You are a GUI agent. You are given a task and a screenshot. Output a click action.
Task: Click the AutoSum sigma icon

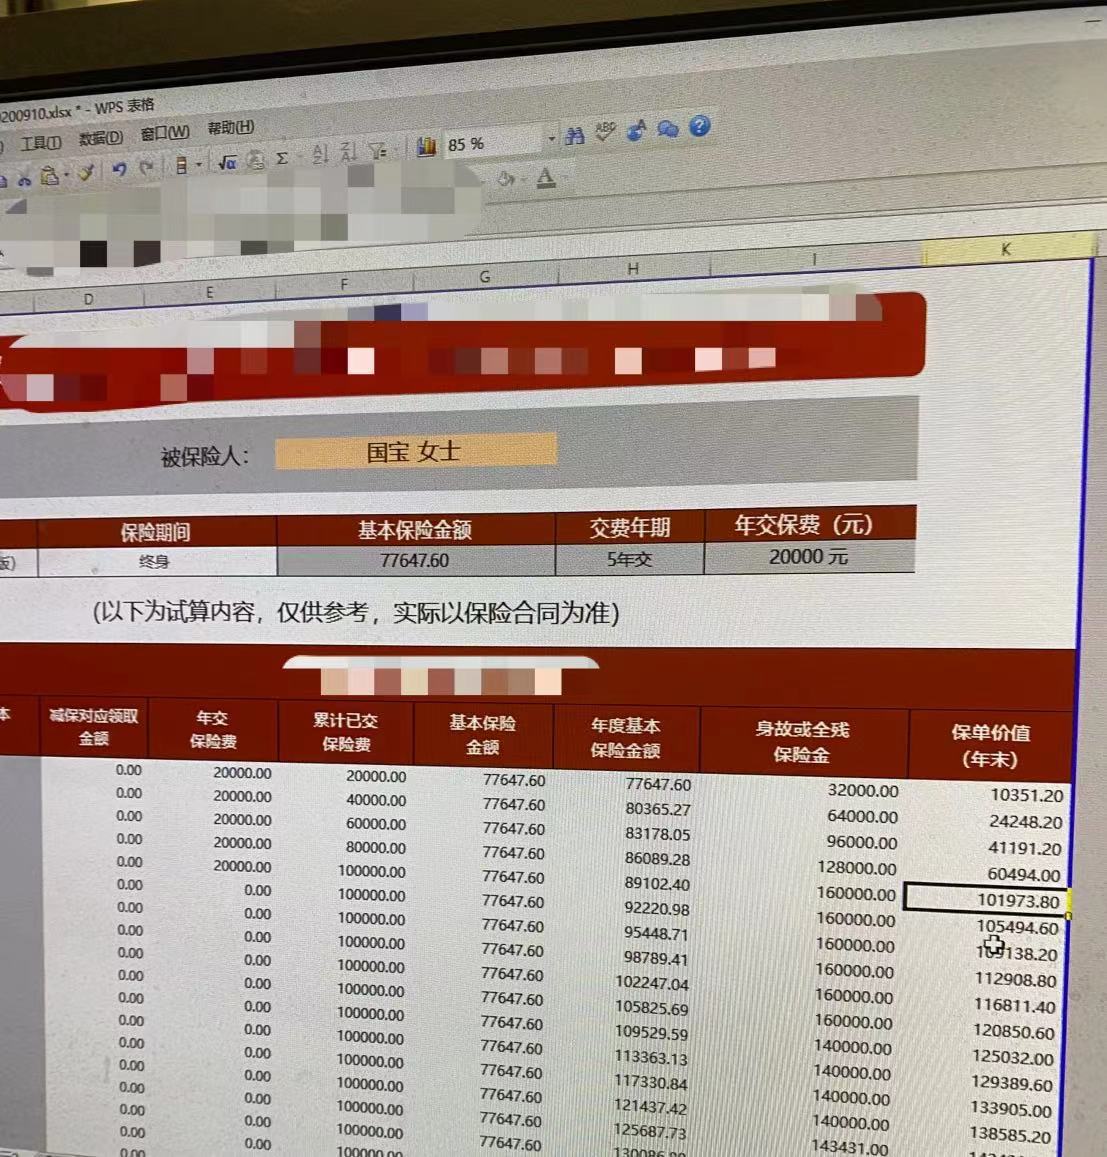282,159
